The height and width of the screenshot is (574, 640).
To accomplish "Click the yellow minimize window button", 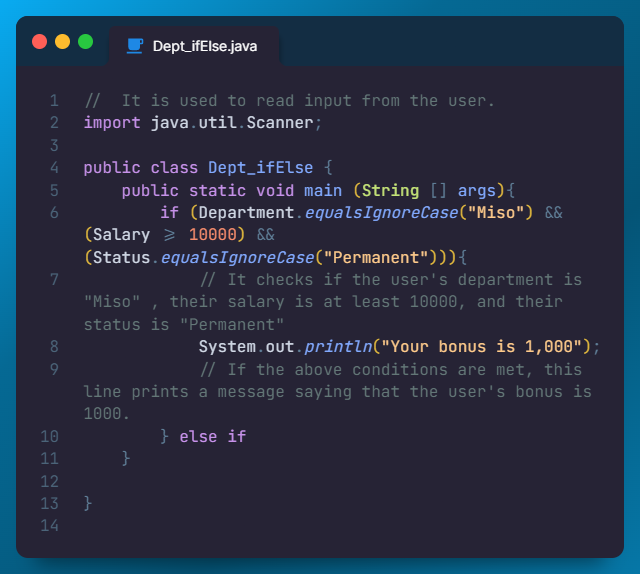I will point(62,42).
